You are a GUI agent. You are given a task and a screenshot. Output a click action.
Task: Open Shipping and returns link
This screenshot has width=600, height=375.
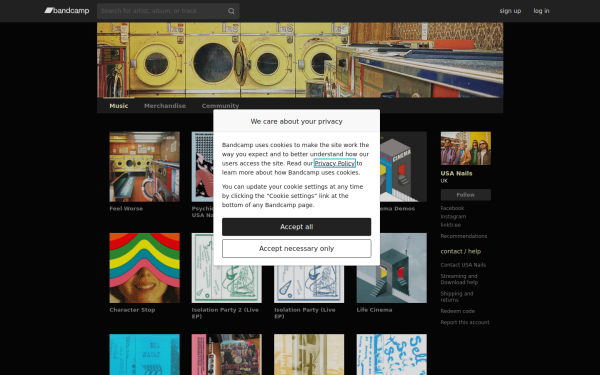coord(457,297)
